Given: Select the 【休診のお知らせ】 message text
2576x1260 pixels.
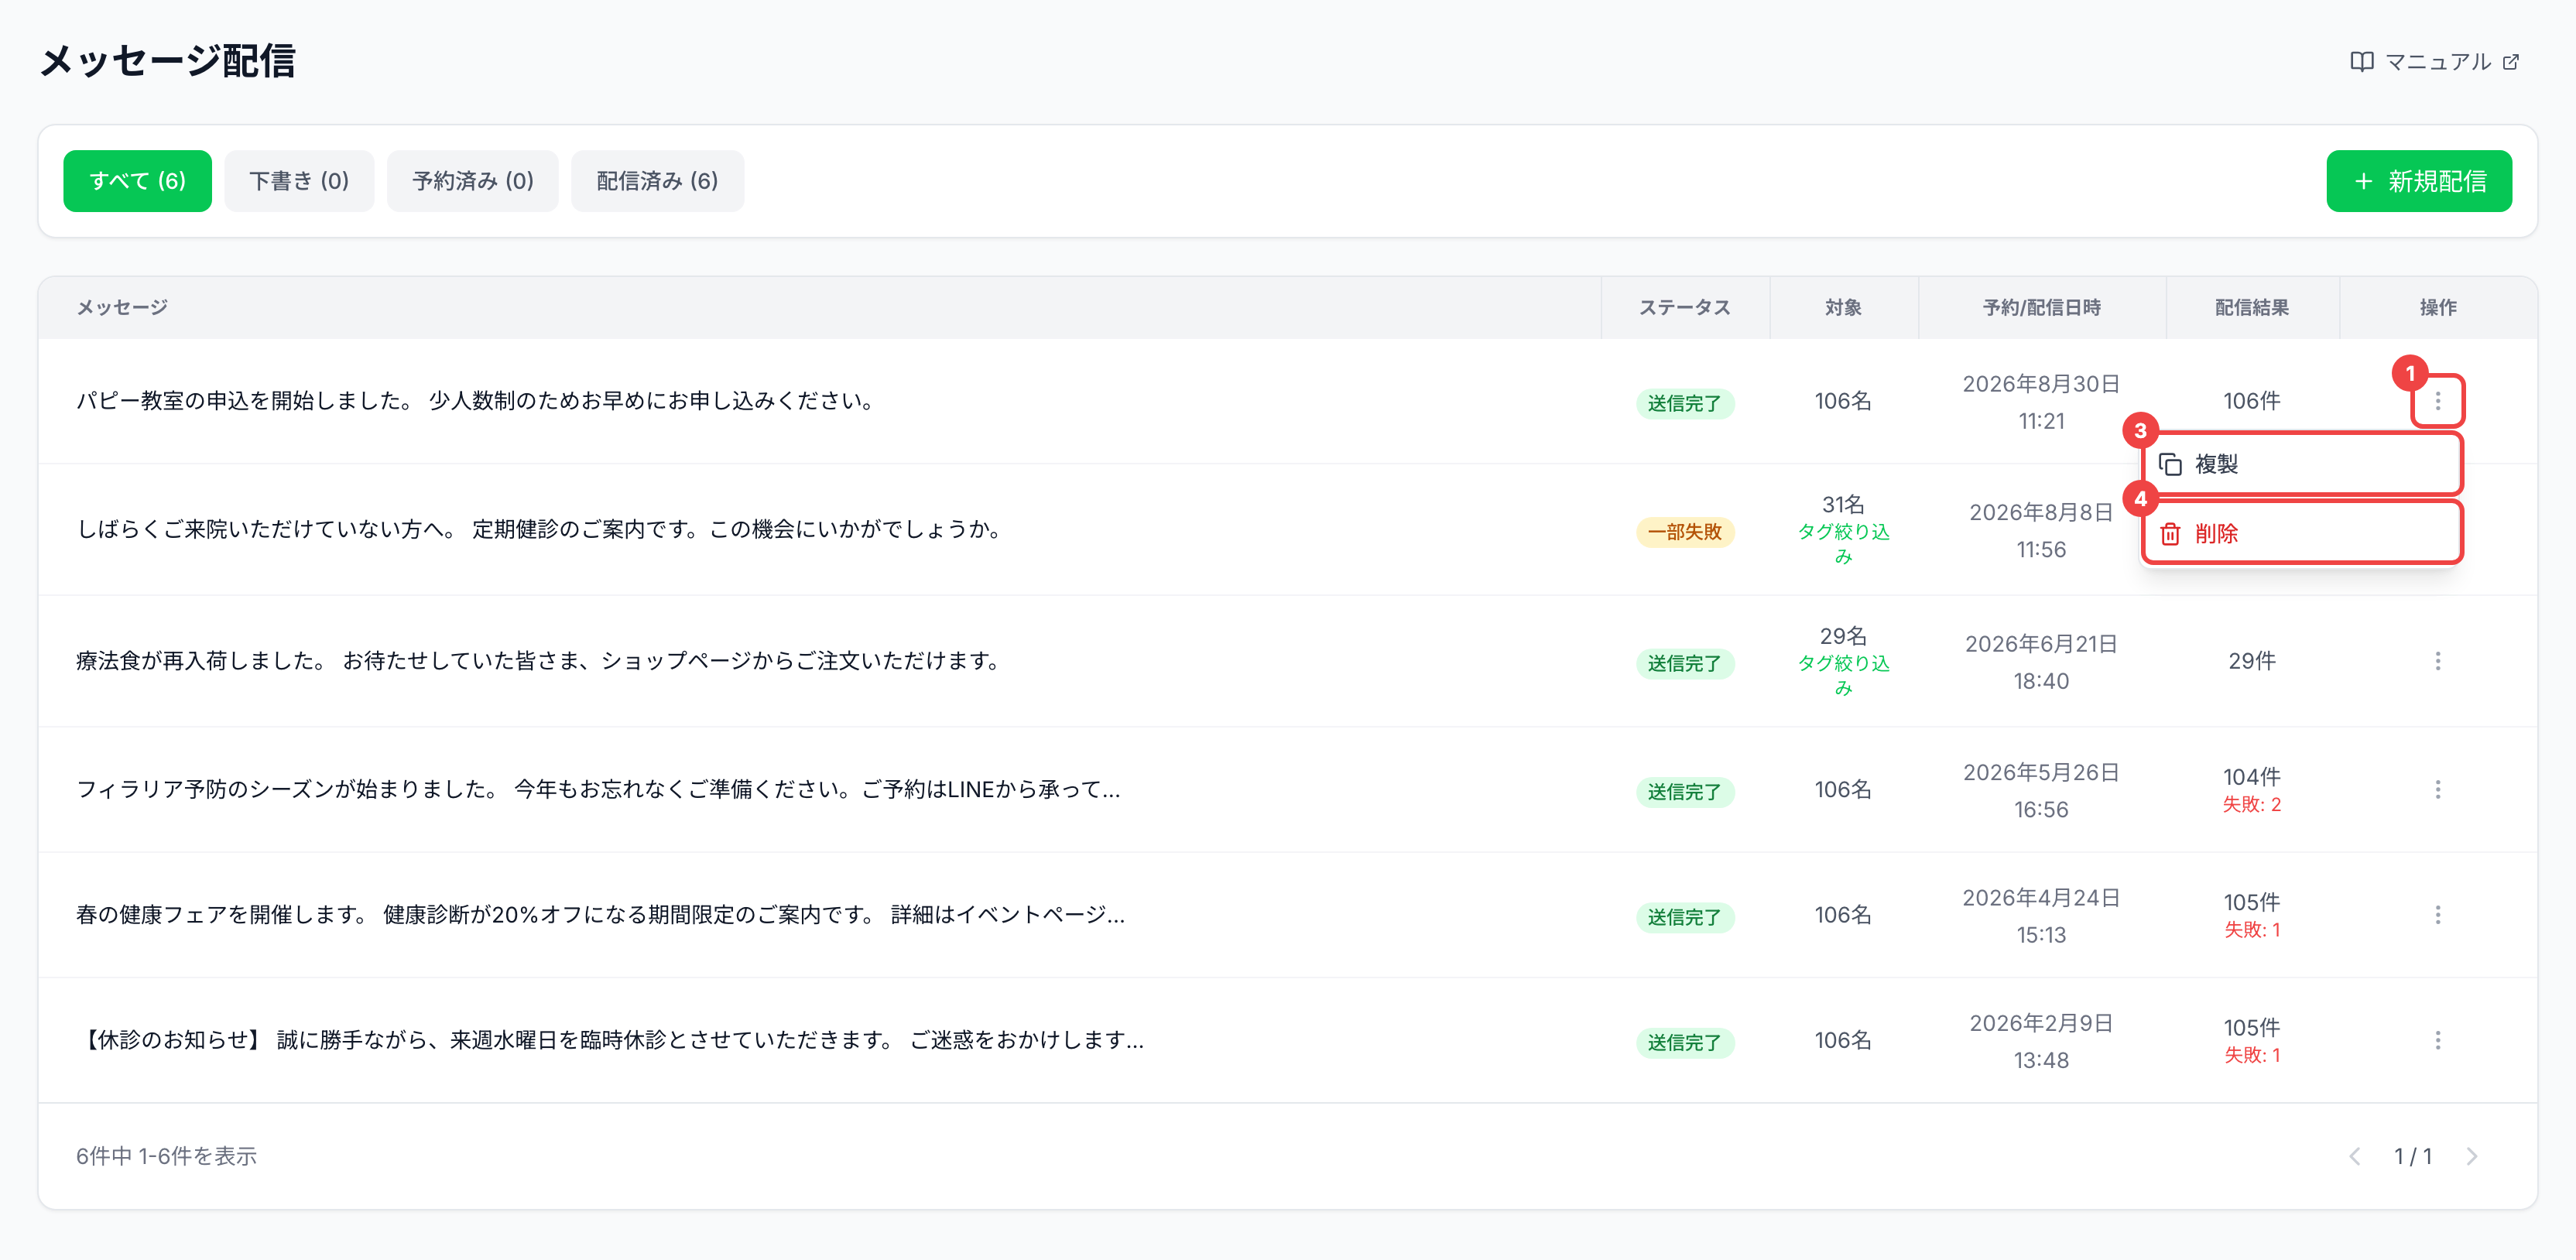Looking at the screenshot, I should click(x=610, y=1040).
